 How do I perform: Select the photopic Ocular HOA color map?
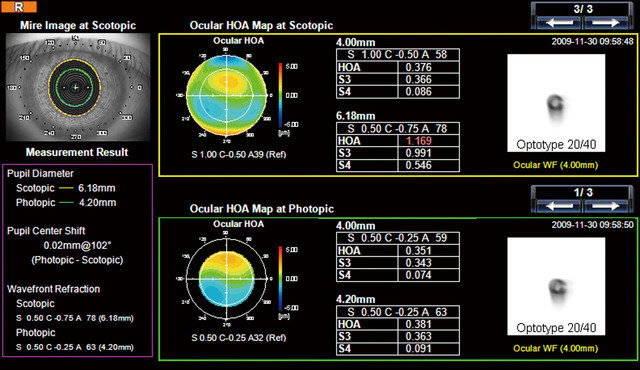[x=226, y=278]
